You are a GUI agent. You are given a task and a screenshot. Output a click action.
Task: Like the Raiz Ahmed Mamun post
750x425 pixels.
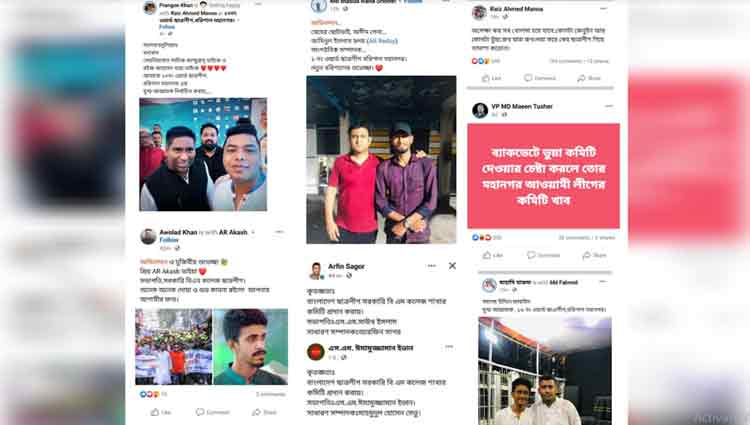[x=492, y=78]
